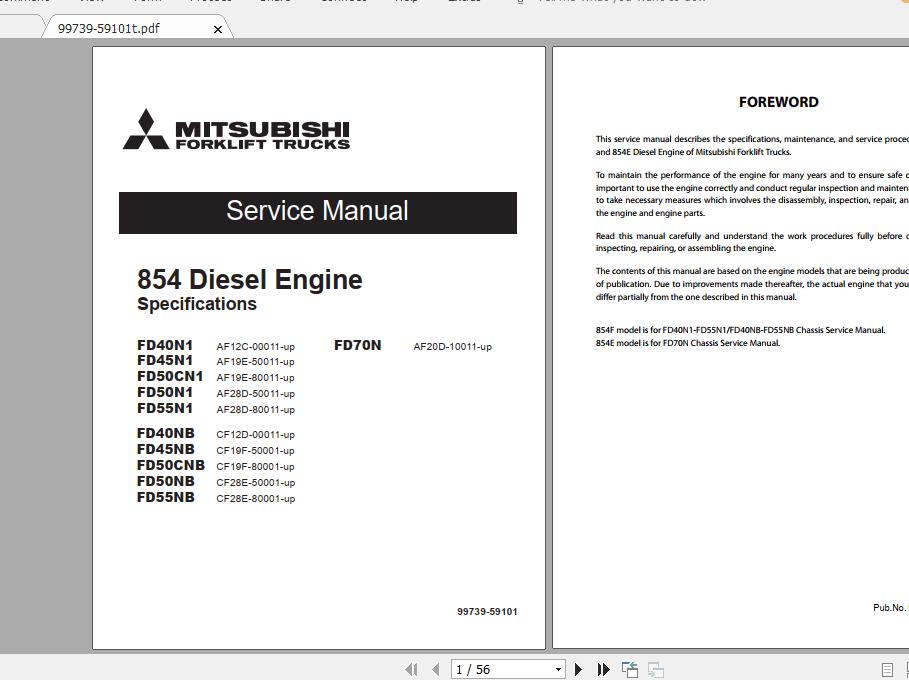The height and width of the screenshot is (680, 909).
Task: Go to the first page
Action: pyautogui.click(x=412, y=670)
